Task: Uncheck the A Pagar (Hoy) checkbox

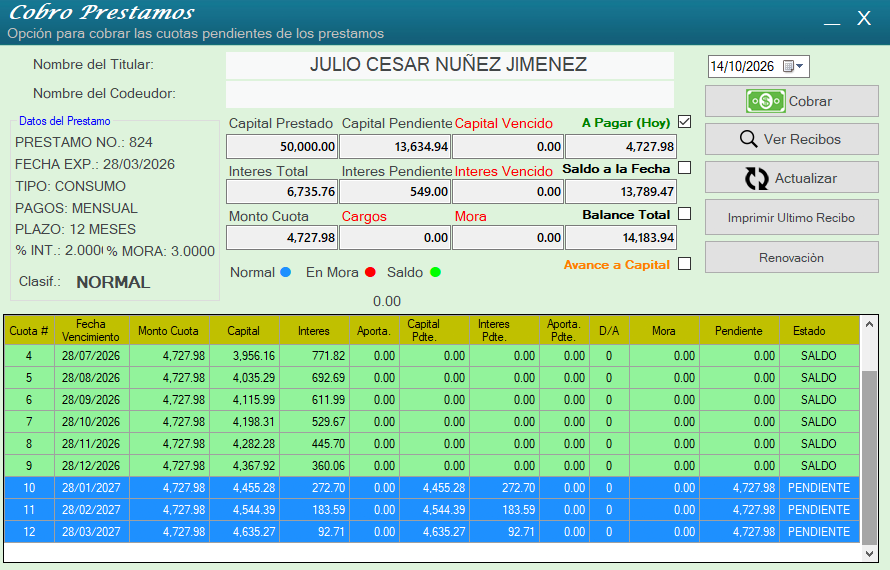Action: pyautogui.click(x=685, y=122)
